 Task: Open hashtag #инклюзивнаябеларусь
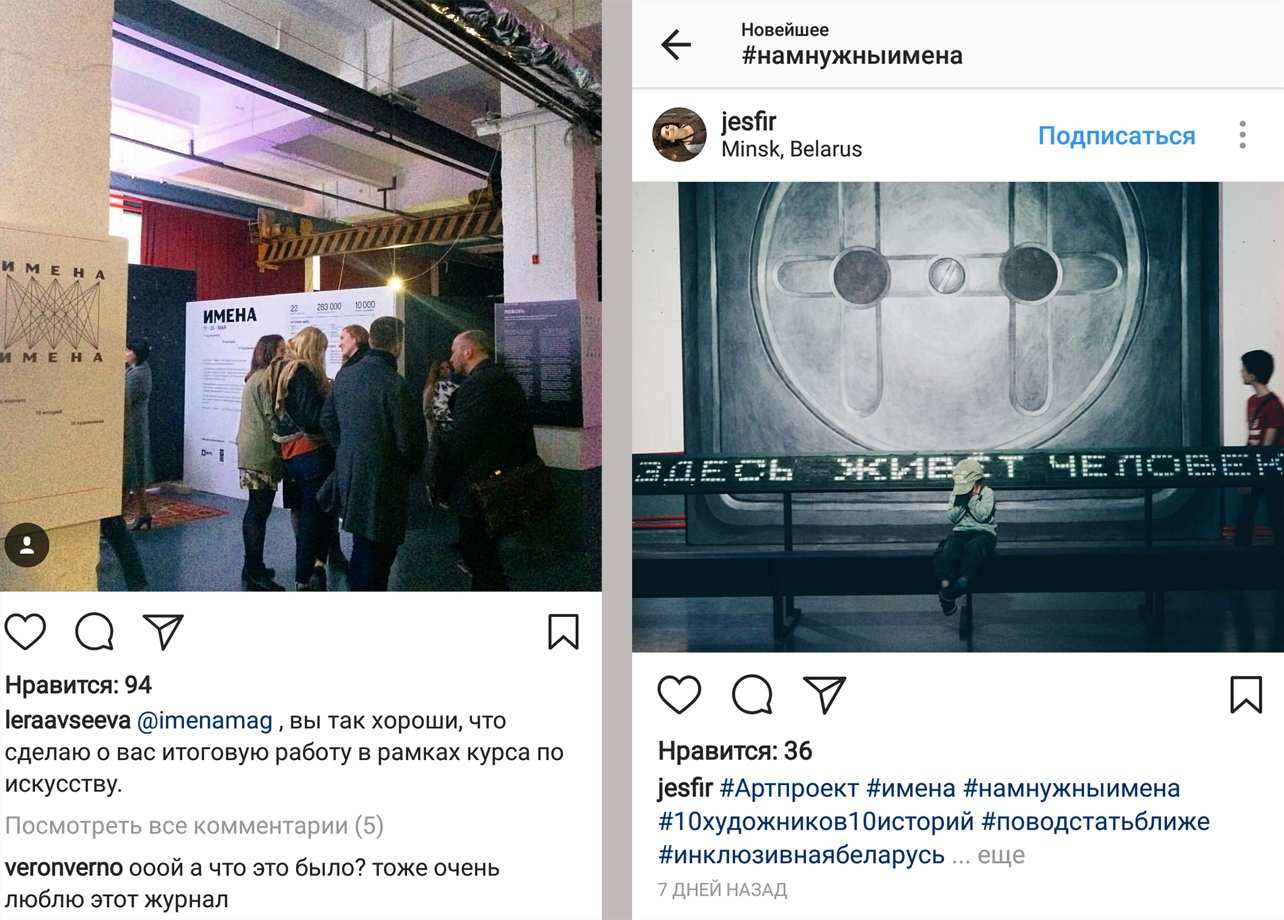[x=801, y=855]
